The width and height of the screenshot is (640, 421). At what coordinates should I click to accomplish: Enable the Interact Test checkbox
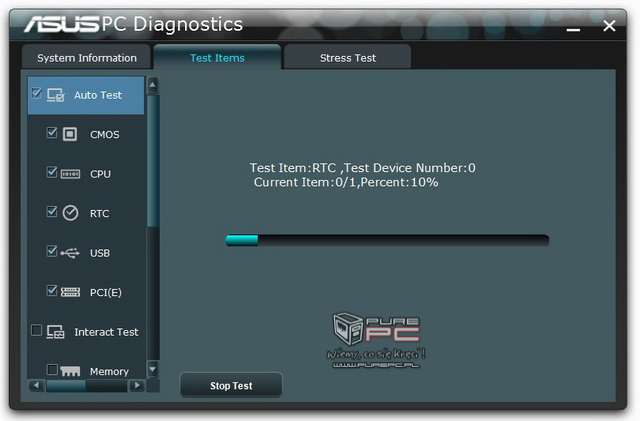36,330
